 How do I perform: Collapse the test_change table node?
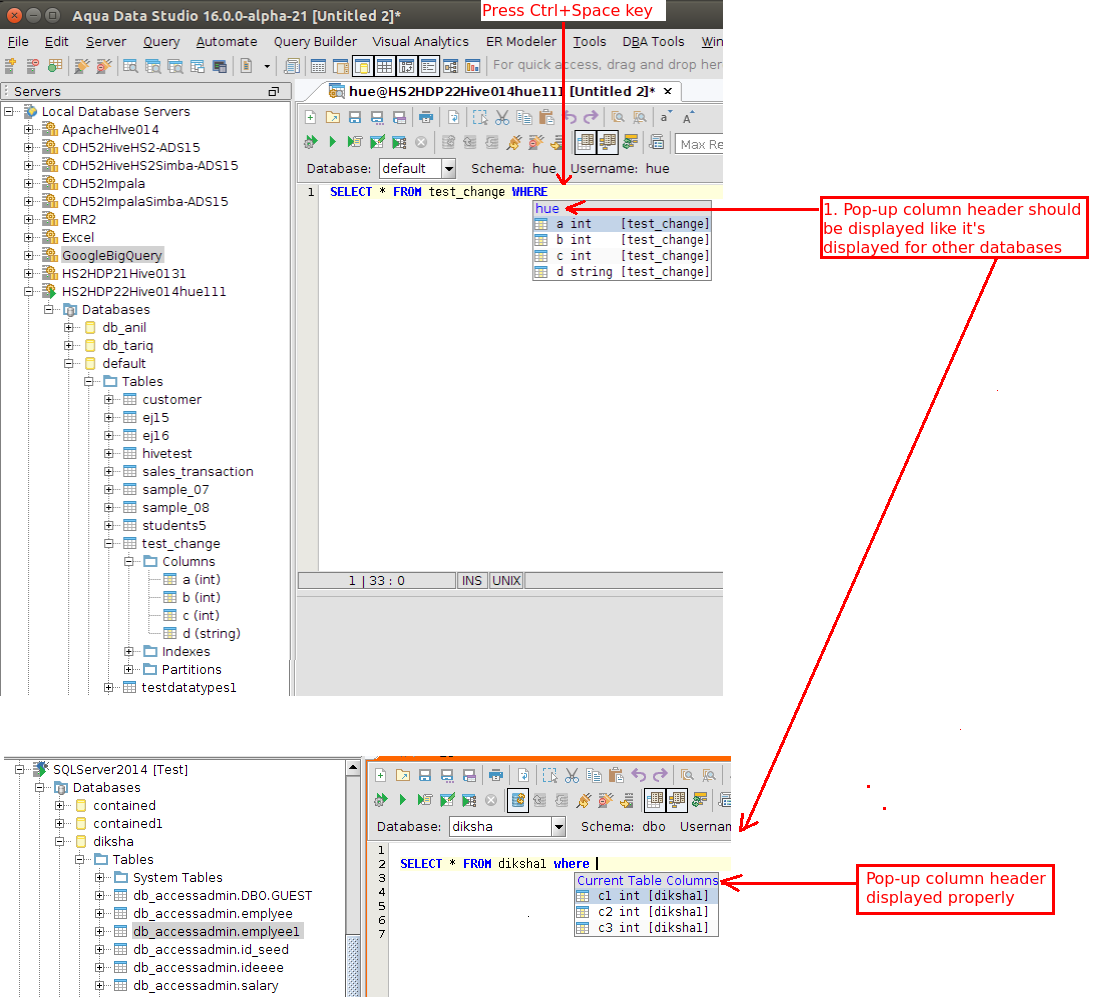point(109,544)
